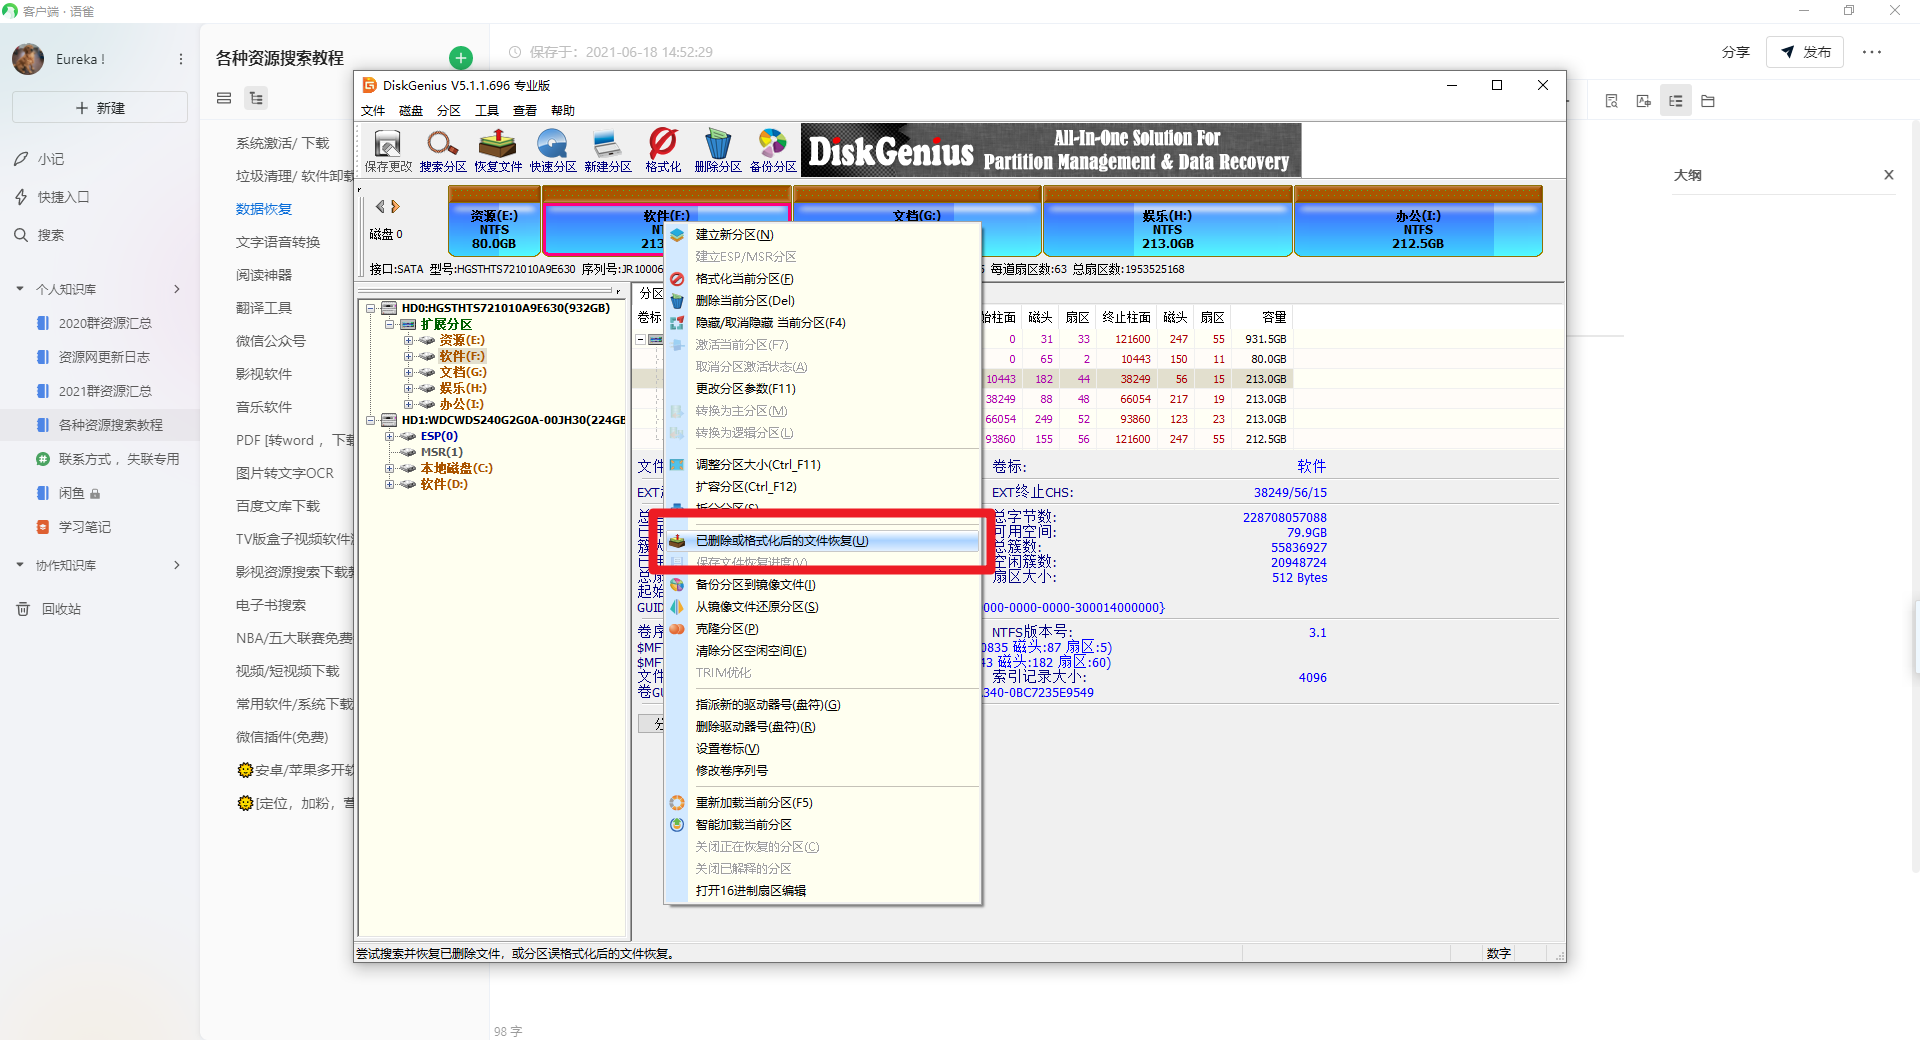Select ESP(0) in the disk tree
The image size is (1920, 1040).
click(439, 436)
